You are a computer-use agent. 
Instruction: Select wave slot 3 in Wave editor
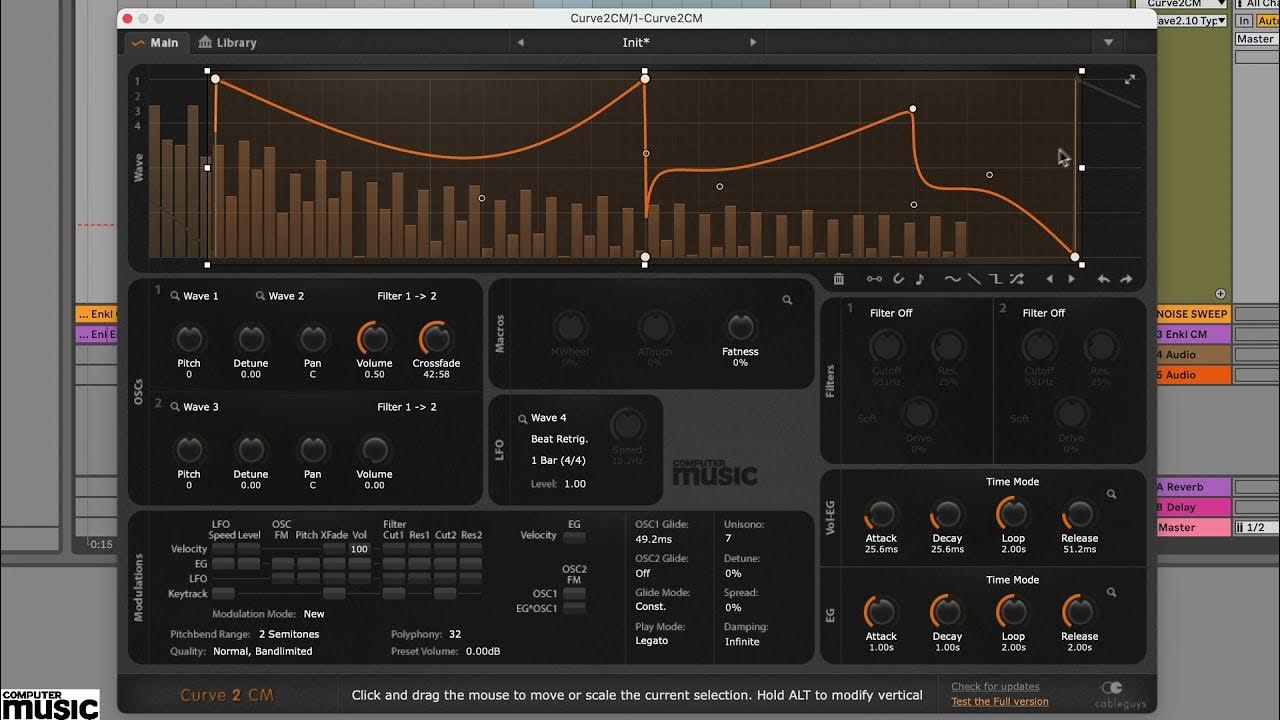pyautogui.click(x=138, y=112)
